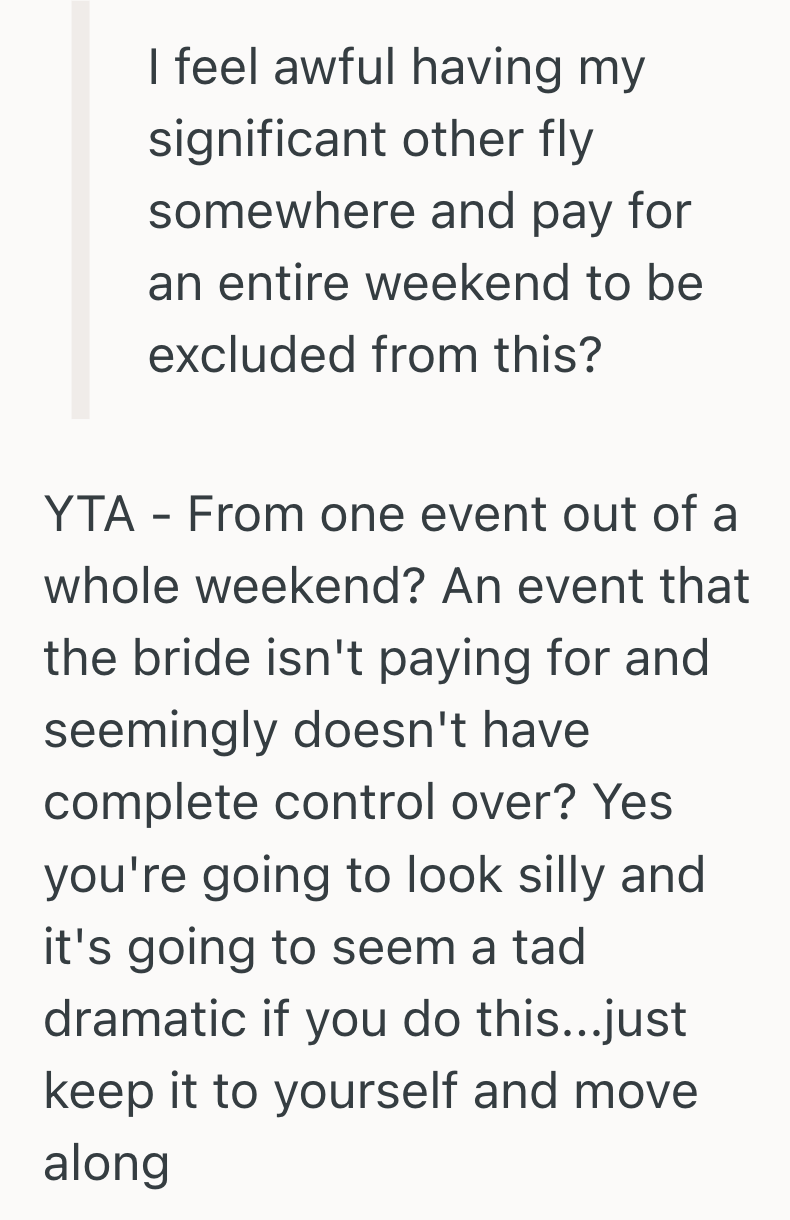Click the final word 'along'
This screenshot has height=1220, width=790.
[x=106, y=1163]
